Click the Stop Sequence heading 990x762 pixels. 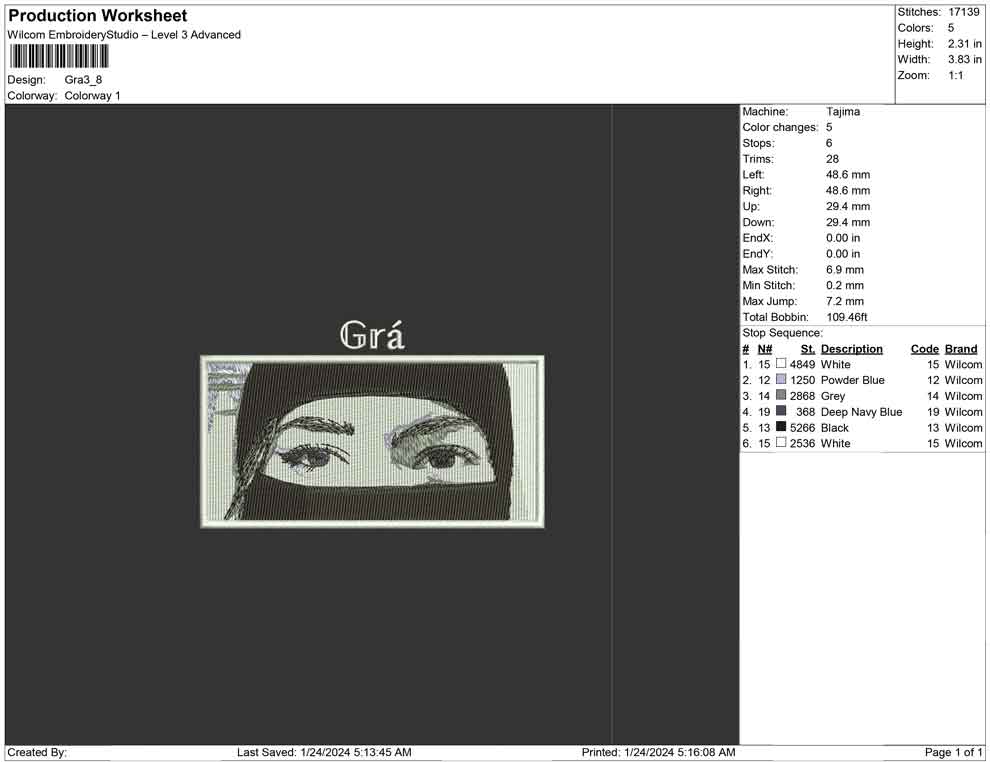point(783,333)
